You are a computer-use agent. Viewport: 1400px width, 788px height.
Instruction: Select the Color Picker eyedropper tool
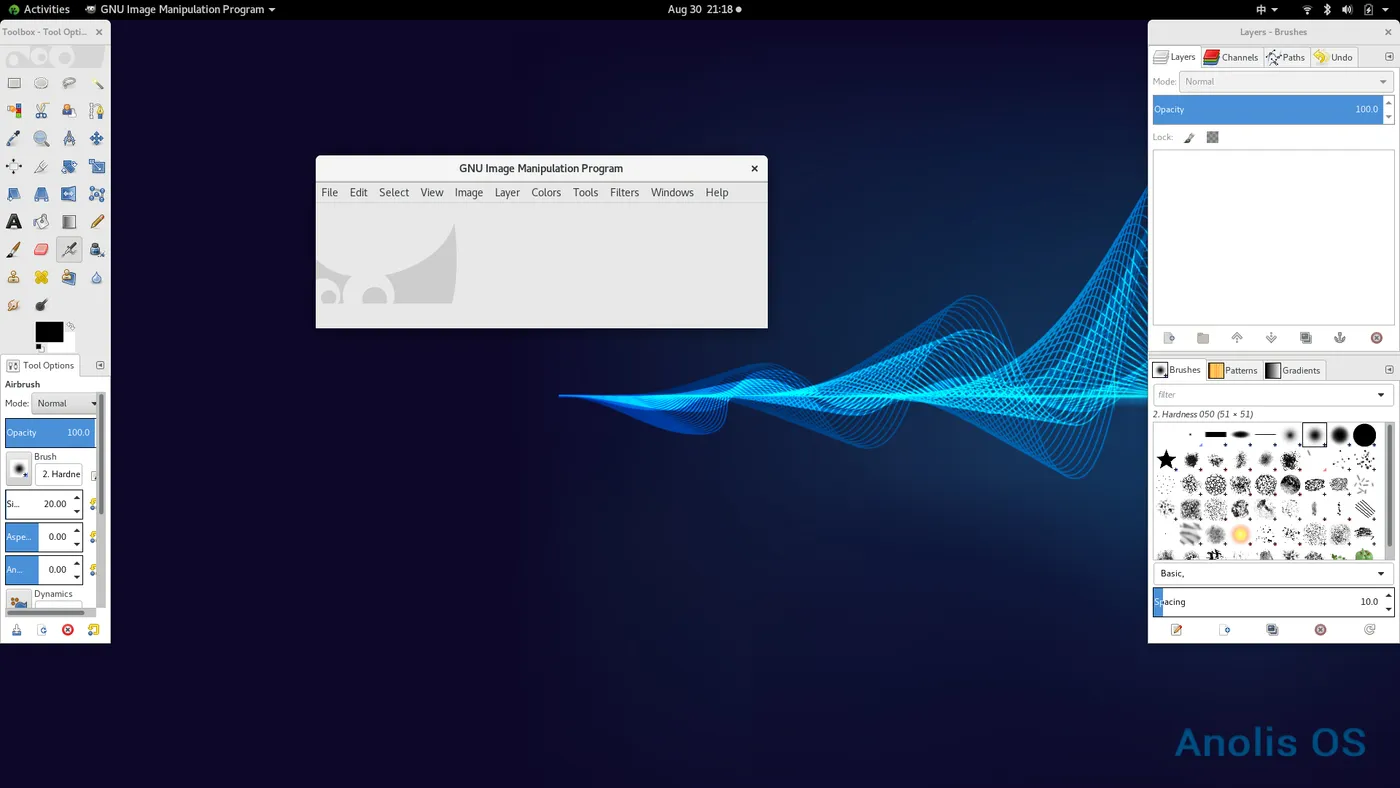[x=14, y=139]
